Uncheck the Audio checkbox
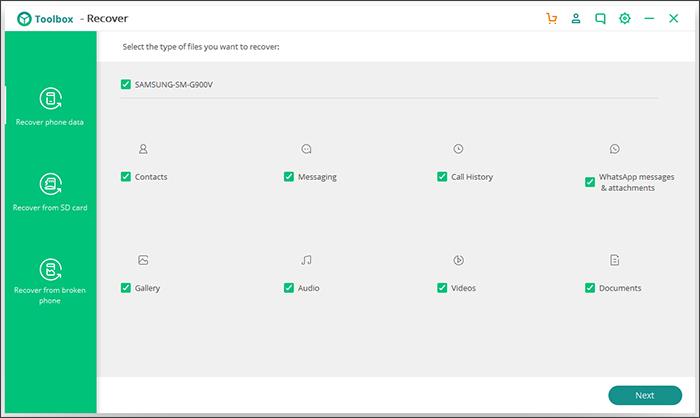Image resolution: width=700 pixels, height=418 pixels. click(x=289, y=288)
